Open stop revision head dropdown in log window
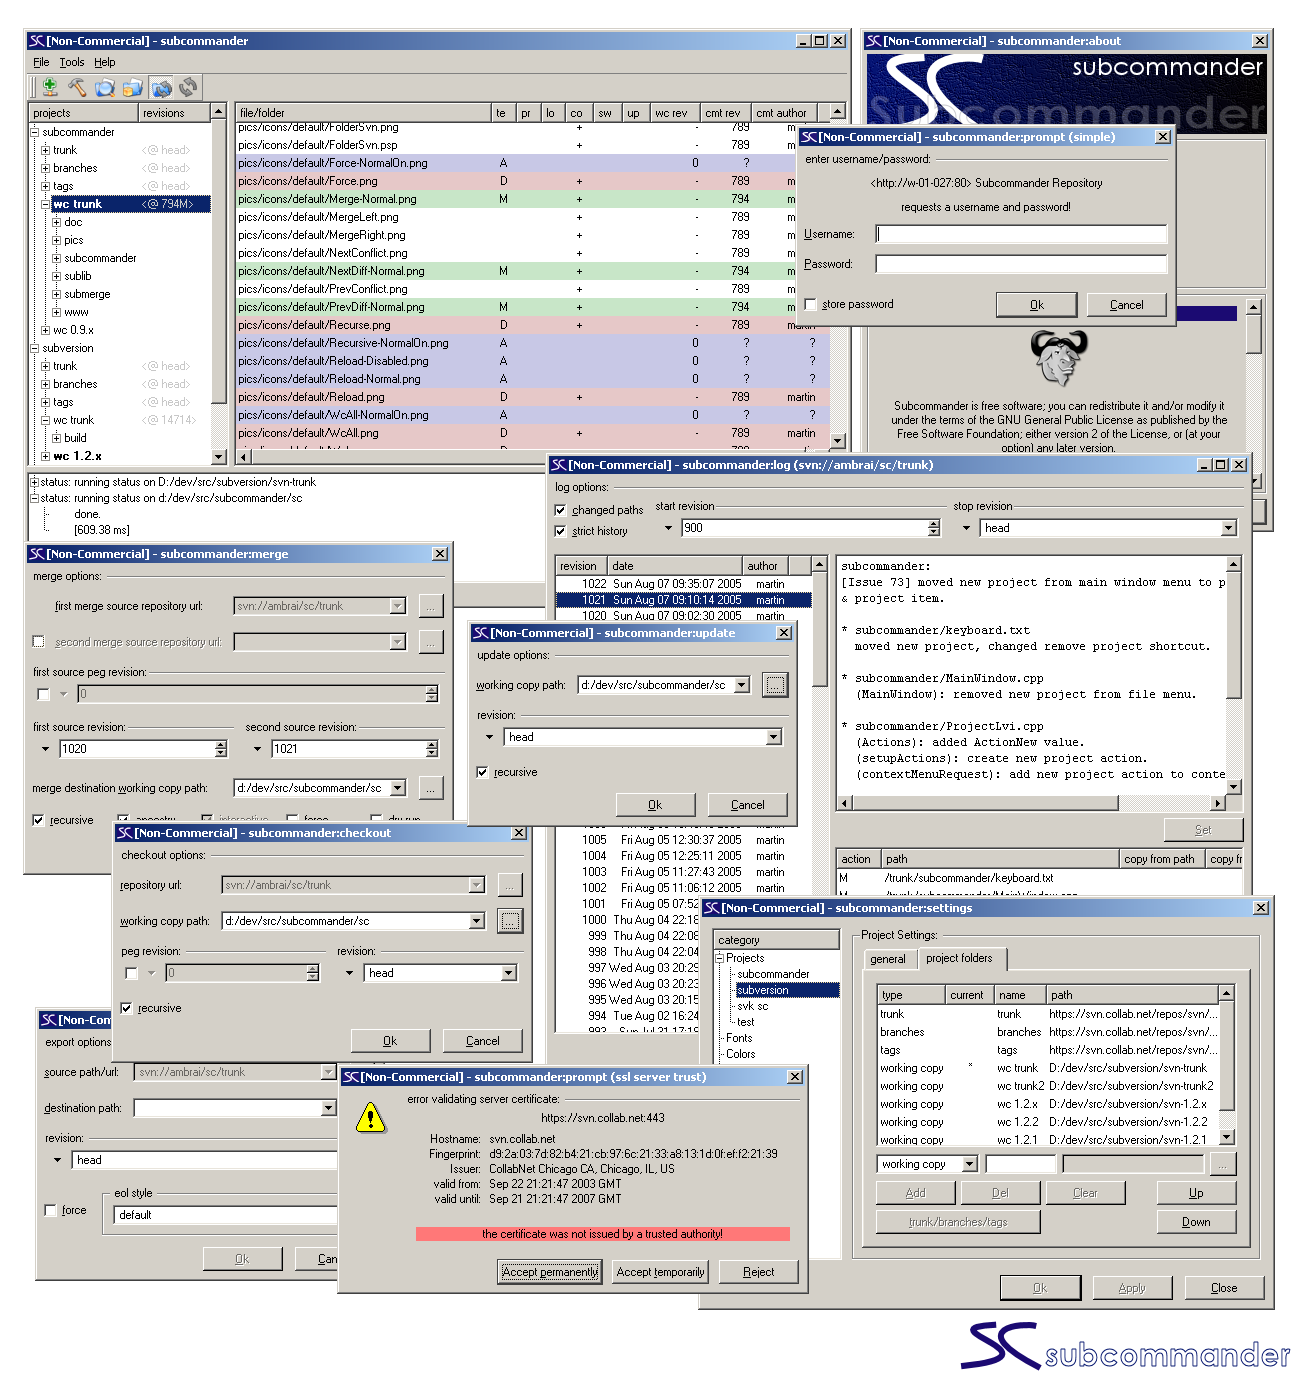 pyautogui.click(x=1229, y=528)
